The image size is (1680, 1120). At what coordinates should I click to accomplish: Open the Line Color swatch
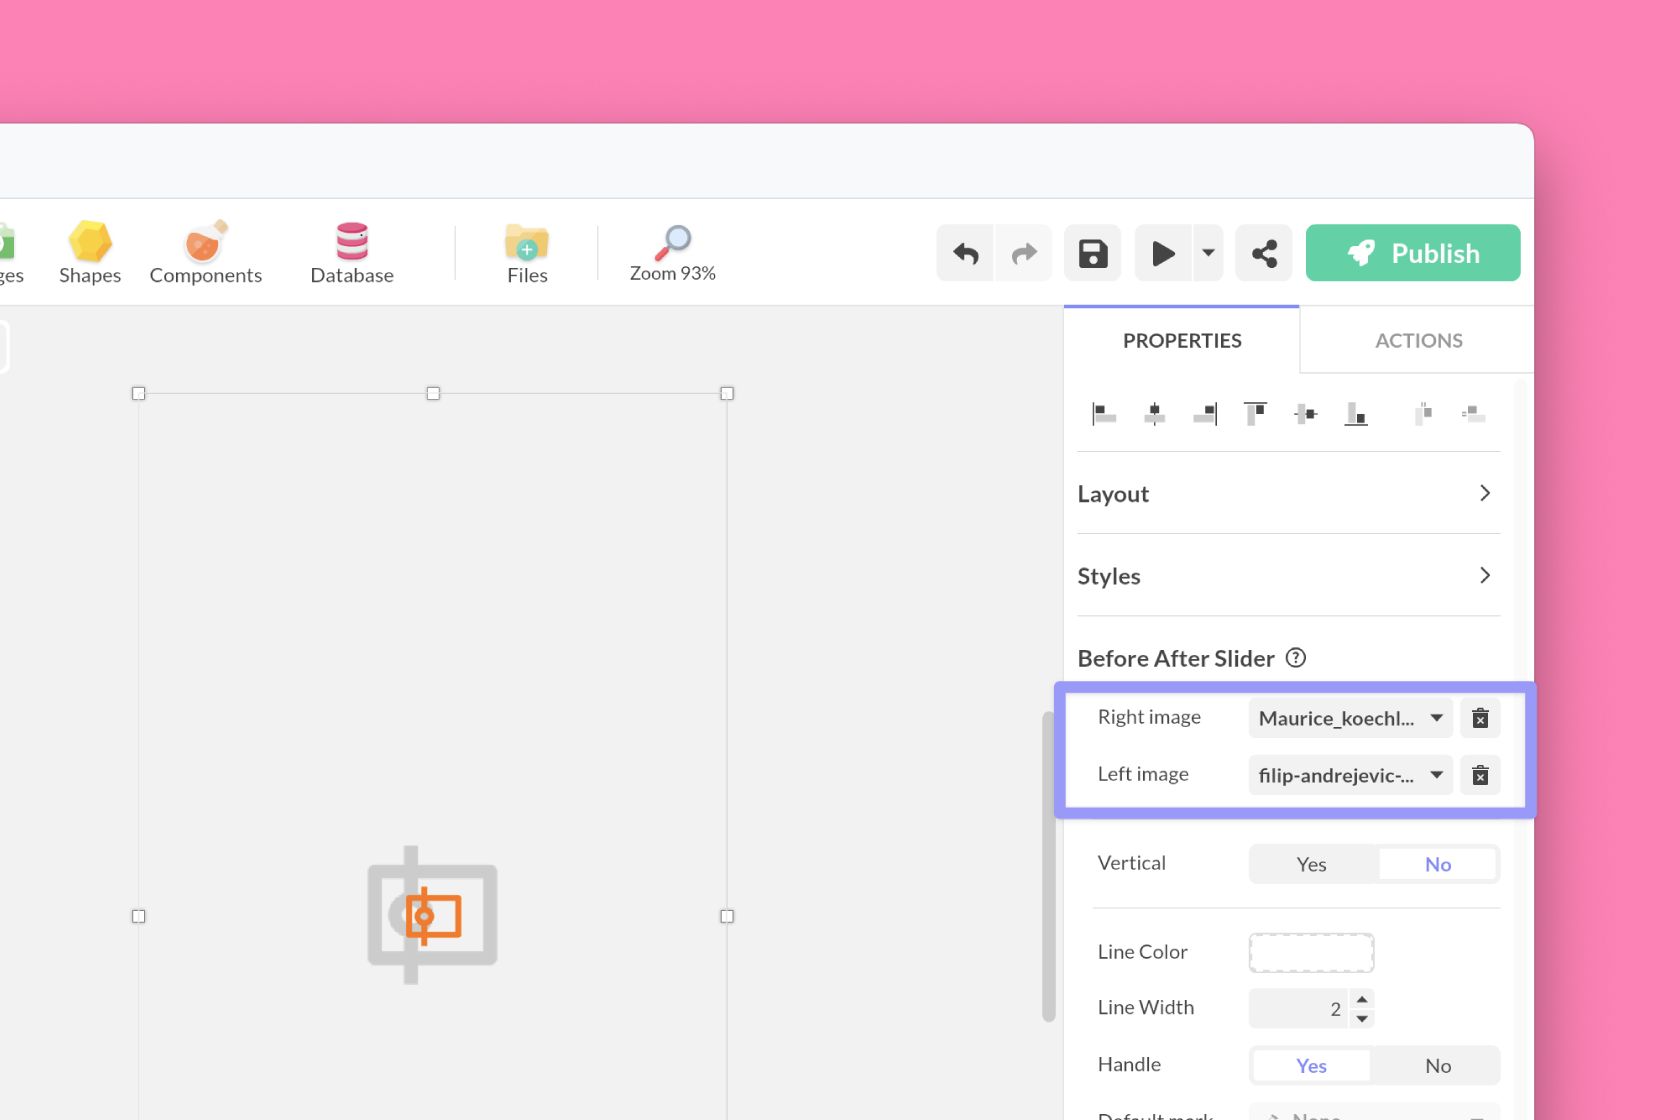(x=1310, y=952)
